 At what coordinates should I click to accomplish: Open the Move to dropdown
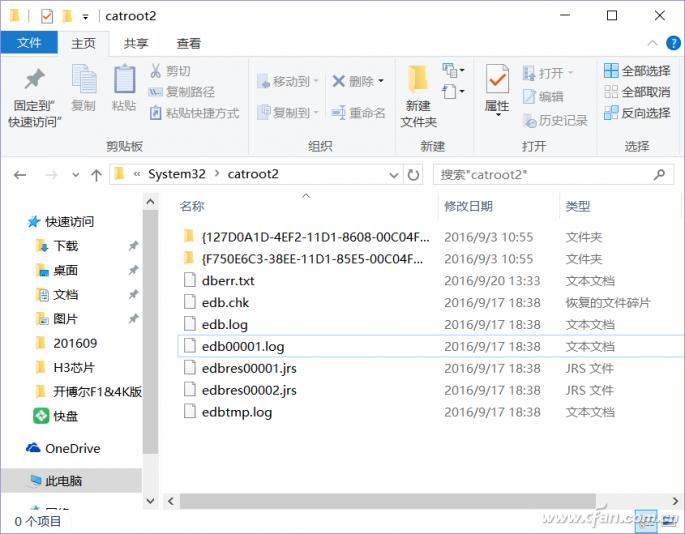click(x=288, y=81)
